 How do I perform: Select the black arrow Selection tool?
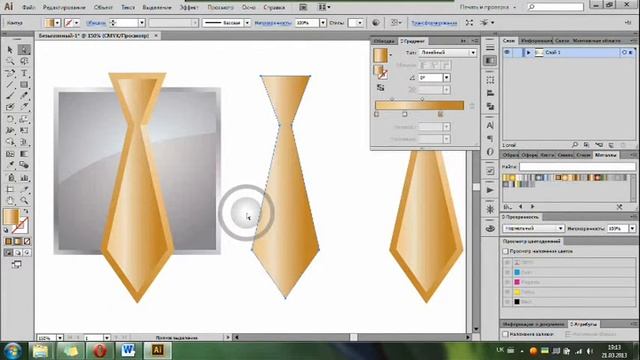coord(10,50)
